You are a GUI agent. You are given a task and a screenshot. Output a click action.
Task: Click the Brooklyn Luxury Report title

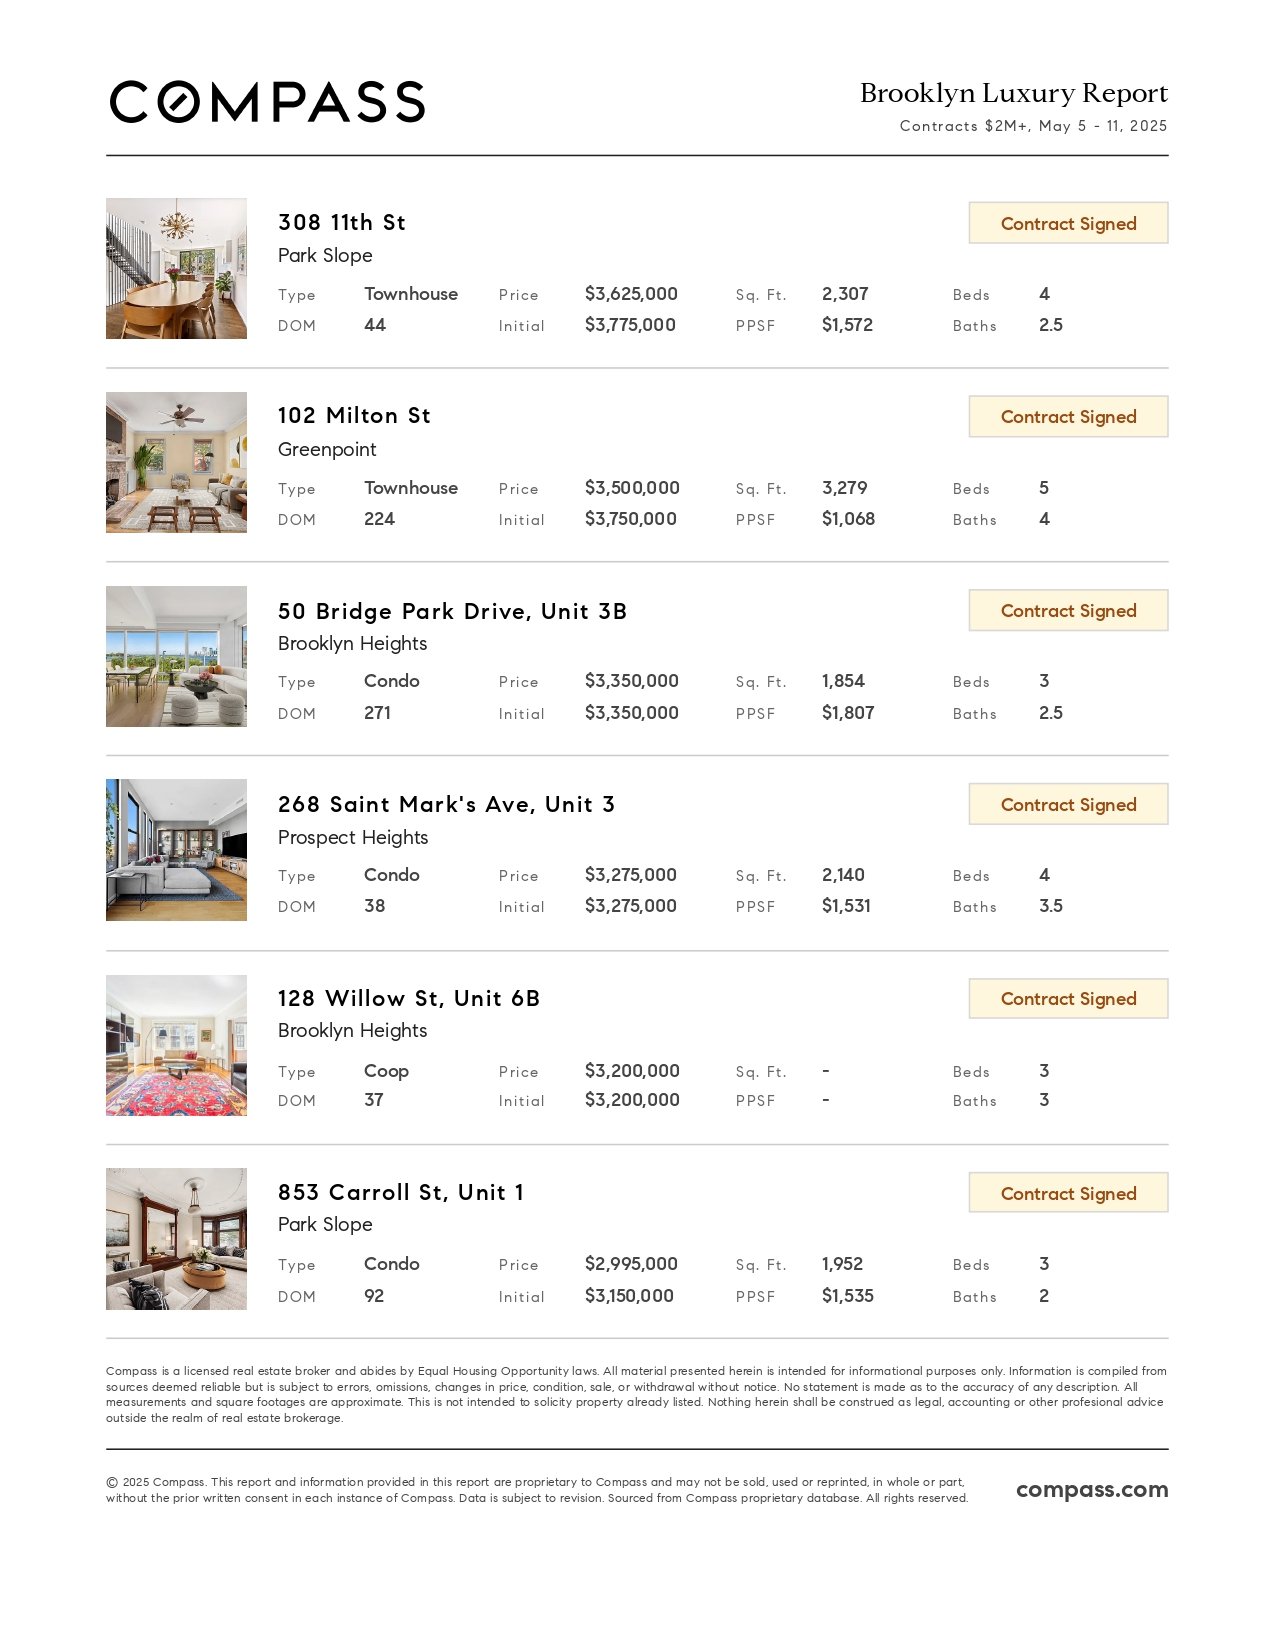tap(1014, 93)
